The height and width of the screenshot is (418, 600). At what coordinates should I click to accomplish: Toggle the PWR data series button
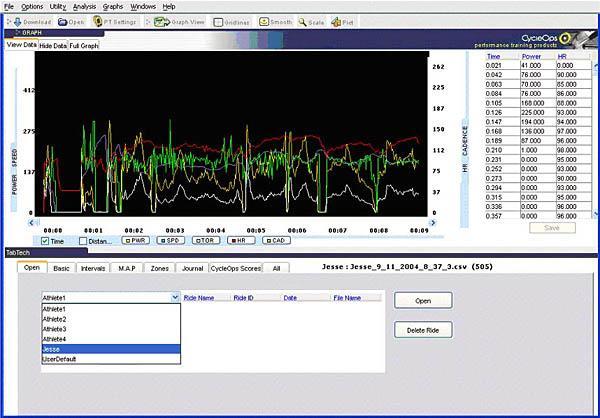[x=135, y=241]
